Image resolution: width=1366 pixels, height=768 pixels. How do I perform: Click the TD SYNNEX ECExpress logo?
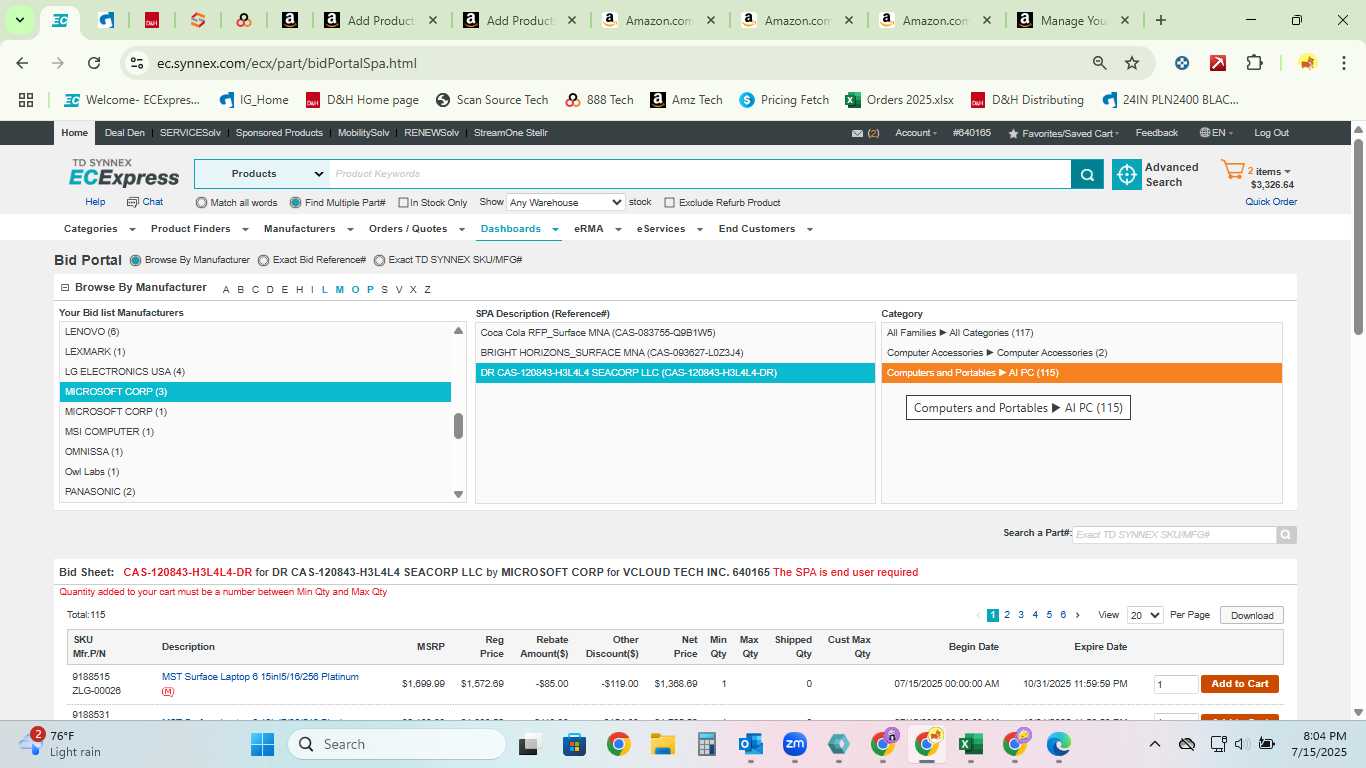[124, 173]
